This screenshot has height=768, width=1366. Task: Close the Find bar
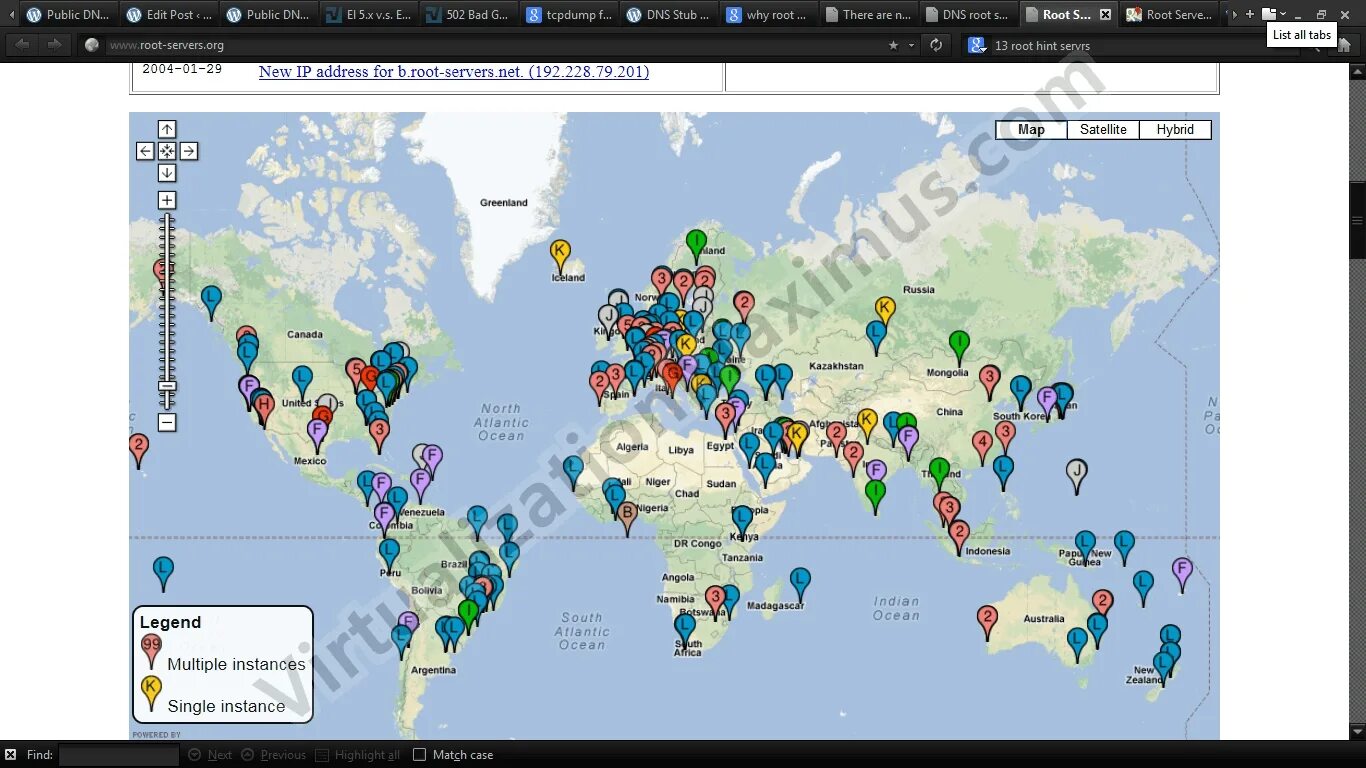point(11,755)
